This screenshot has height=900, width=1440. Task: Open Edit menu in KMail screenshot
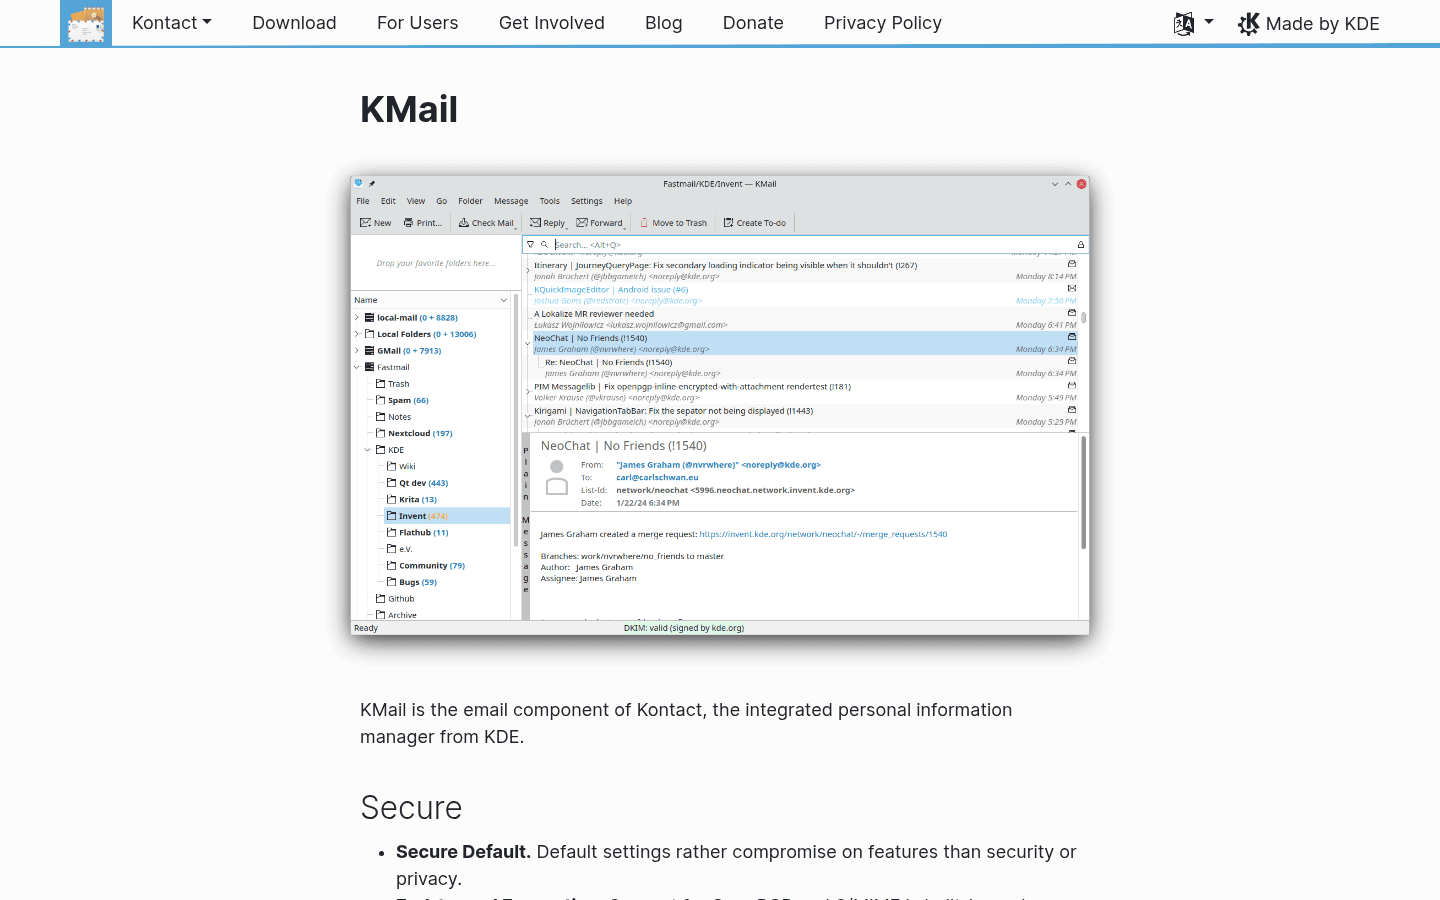(x=388, y=201)
